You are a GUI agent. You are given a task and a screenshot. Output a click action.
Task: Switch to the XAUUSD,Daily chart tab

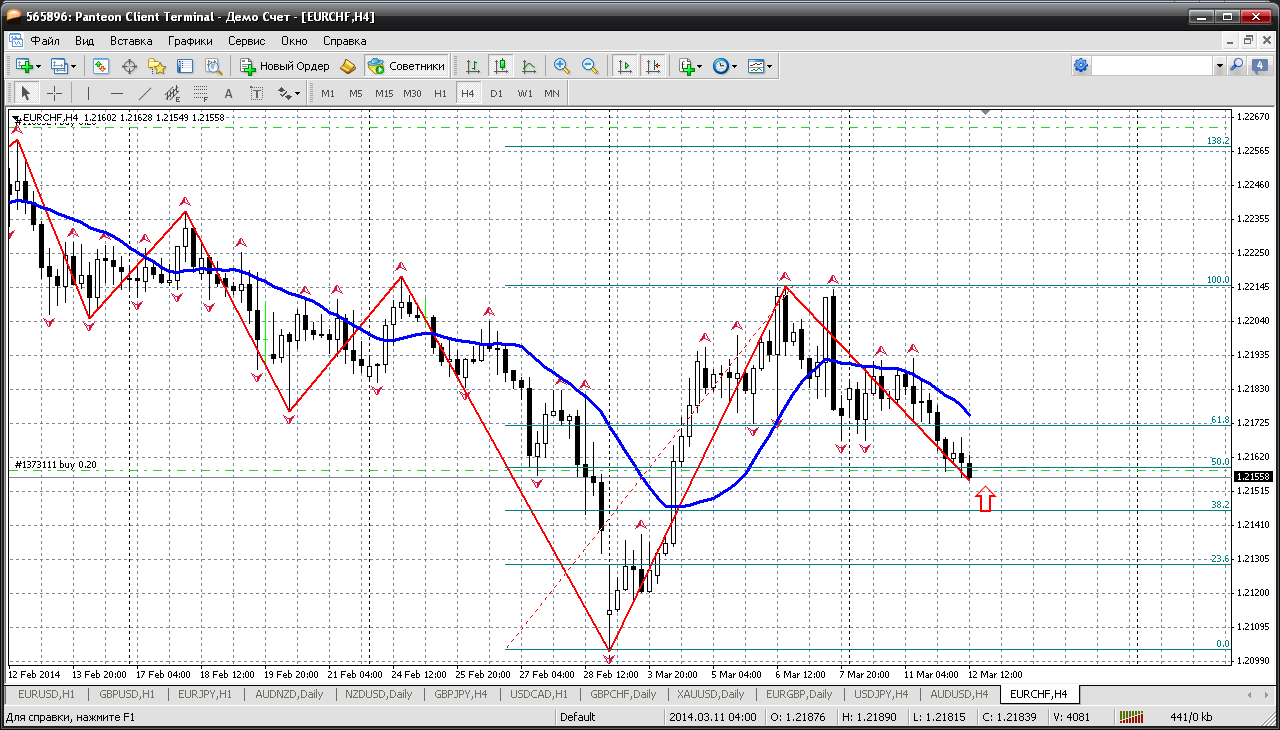pyautogui.click(x=710, y=694)
